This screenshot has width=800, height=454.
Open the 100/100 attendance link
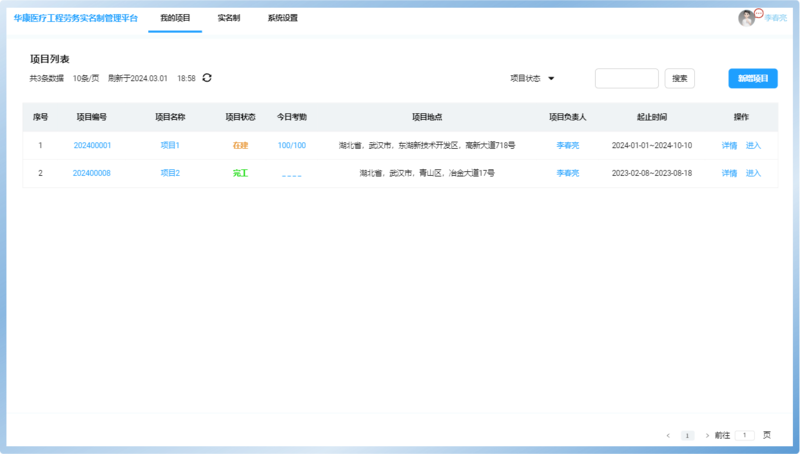(292, 145)
